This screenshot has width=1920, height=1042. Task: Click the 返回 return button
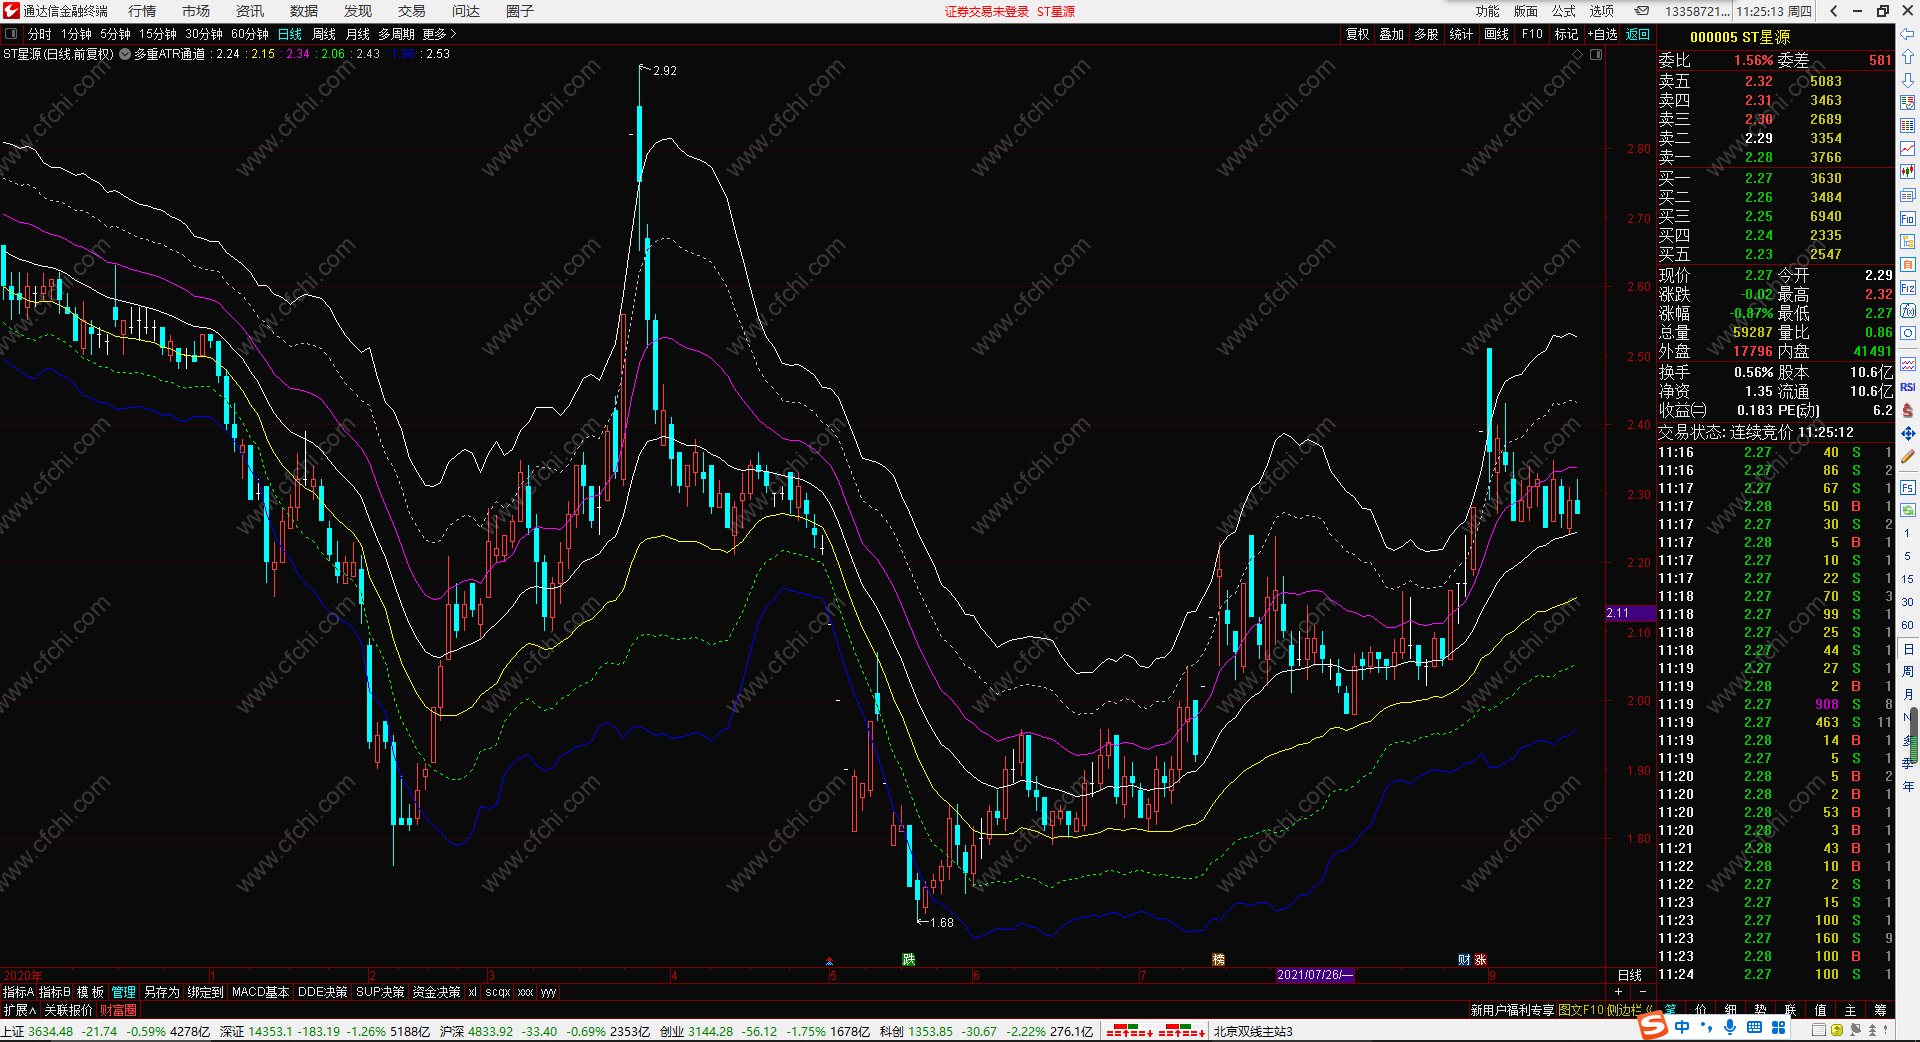[x=1638, y=34]
